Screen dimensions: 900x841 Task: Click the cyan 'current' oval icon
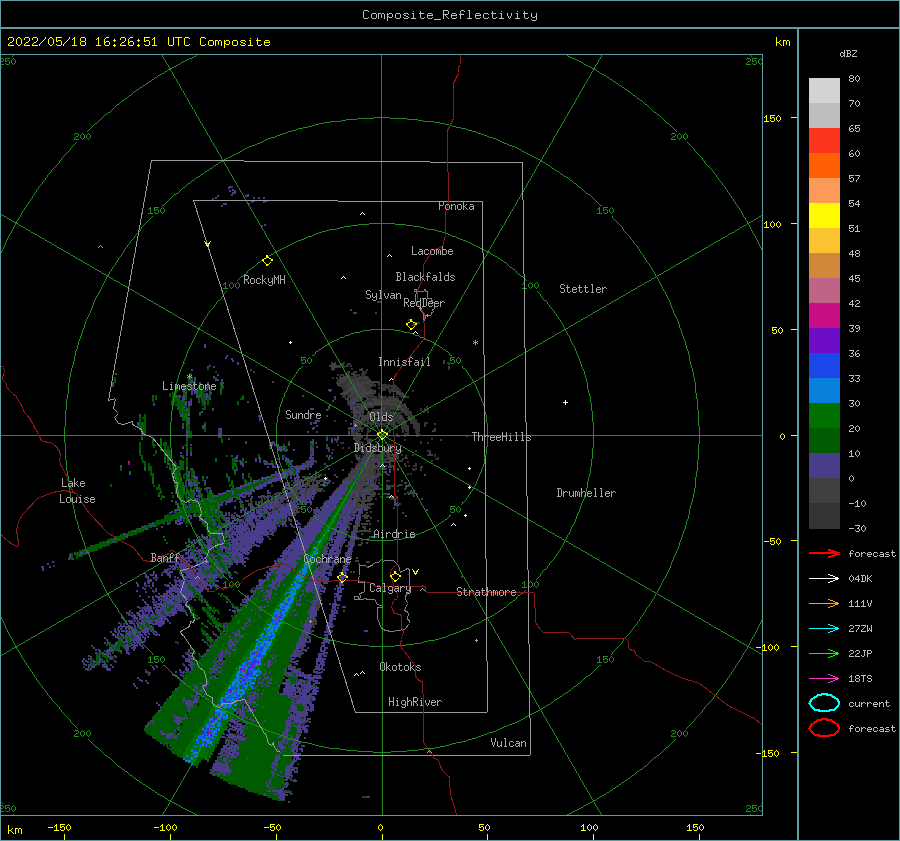(x=824, y=703)
